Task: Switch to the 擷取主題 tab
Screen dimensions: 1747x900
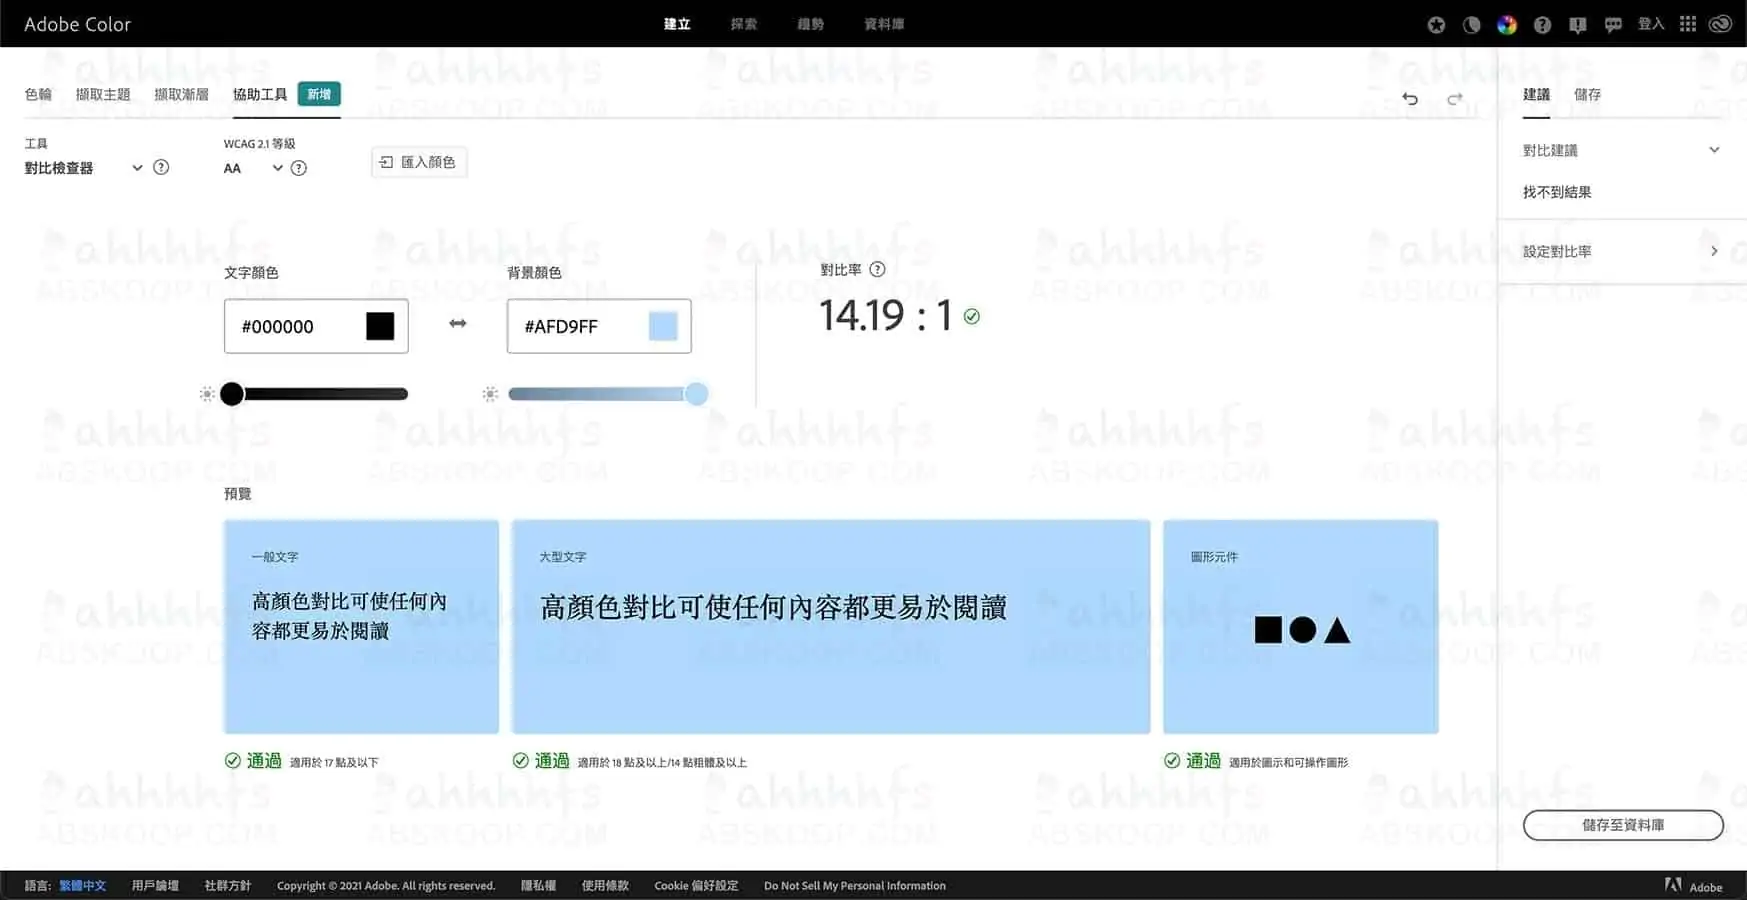Action: tap(103, 93)
